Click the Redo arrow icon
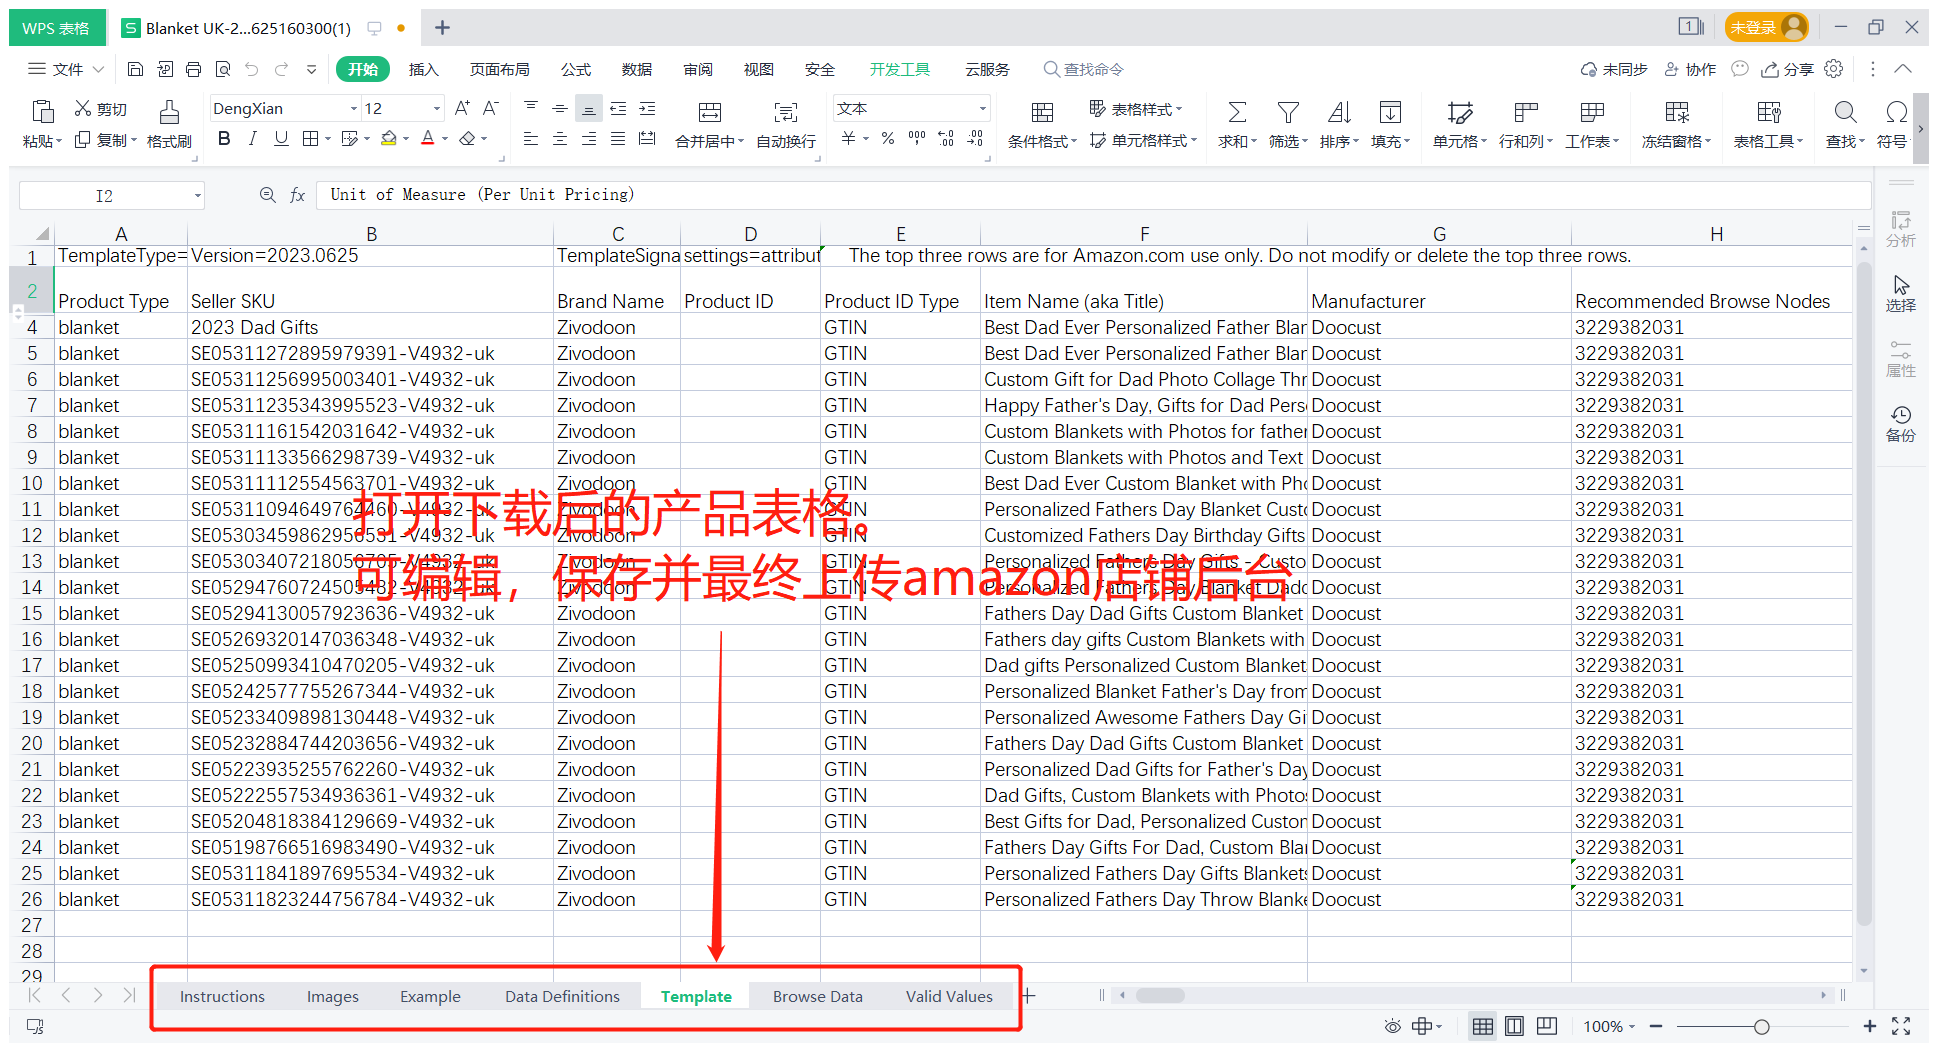Screen dimensions: 1939x1053 click(282, 69)
